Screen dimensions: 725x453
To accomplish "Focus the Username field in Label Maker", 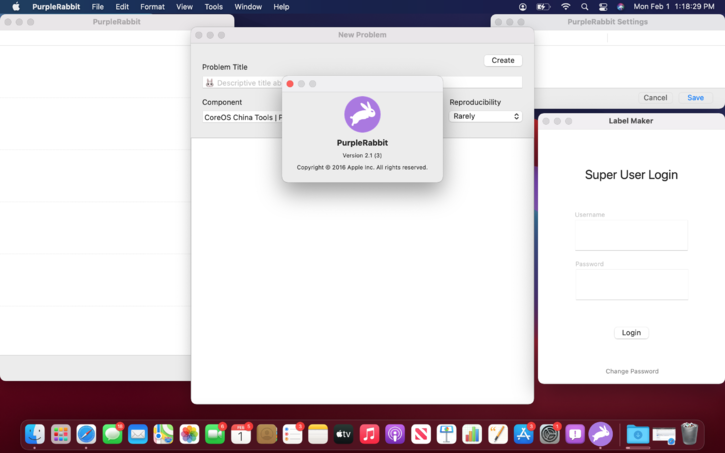I will 631,235.
